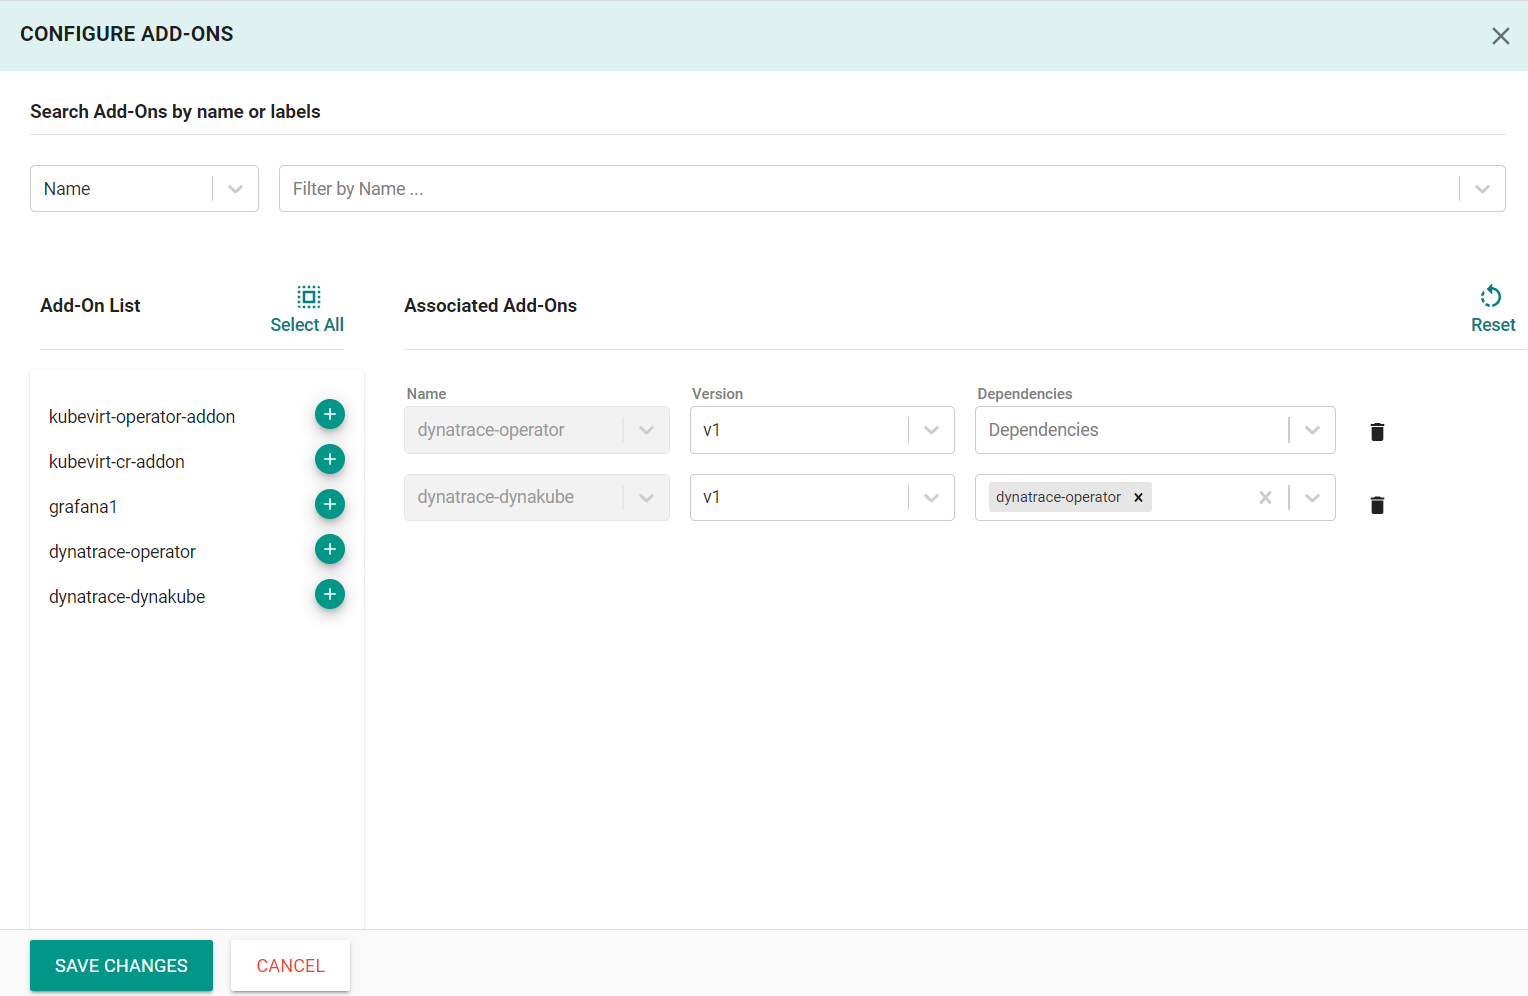
Task: Click the Associated Add-Ons heading
Action: click(490, 306)
